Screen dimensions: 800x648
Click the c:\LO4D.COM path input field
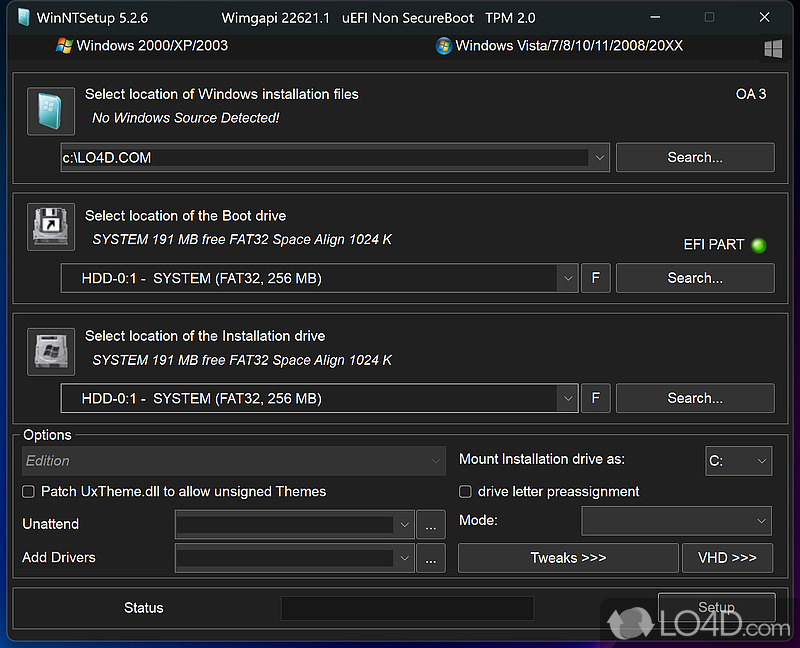[x=324, y=158]
